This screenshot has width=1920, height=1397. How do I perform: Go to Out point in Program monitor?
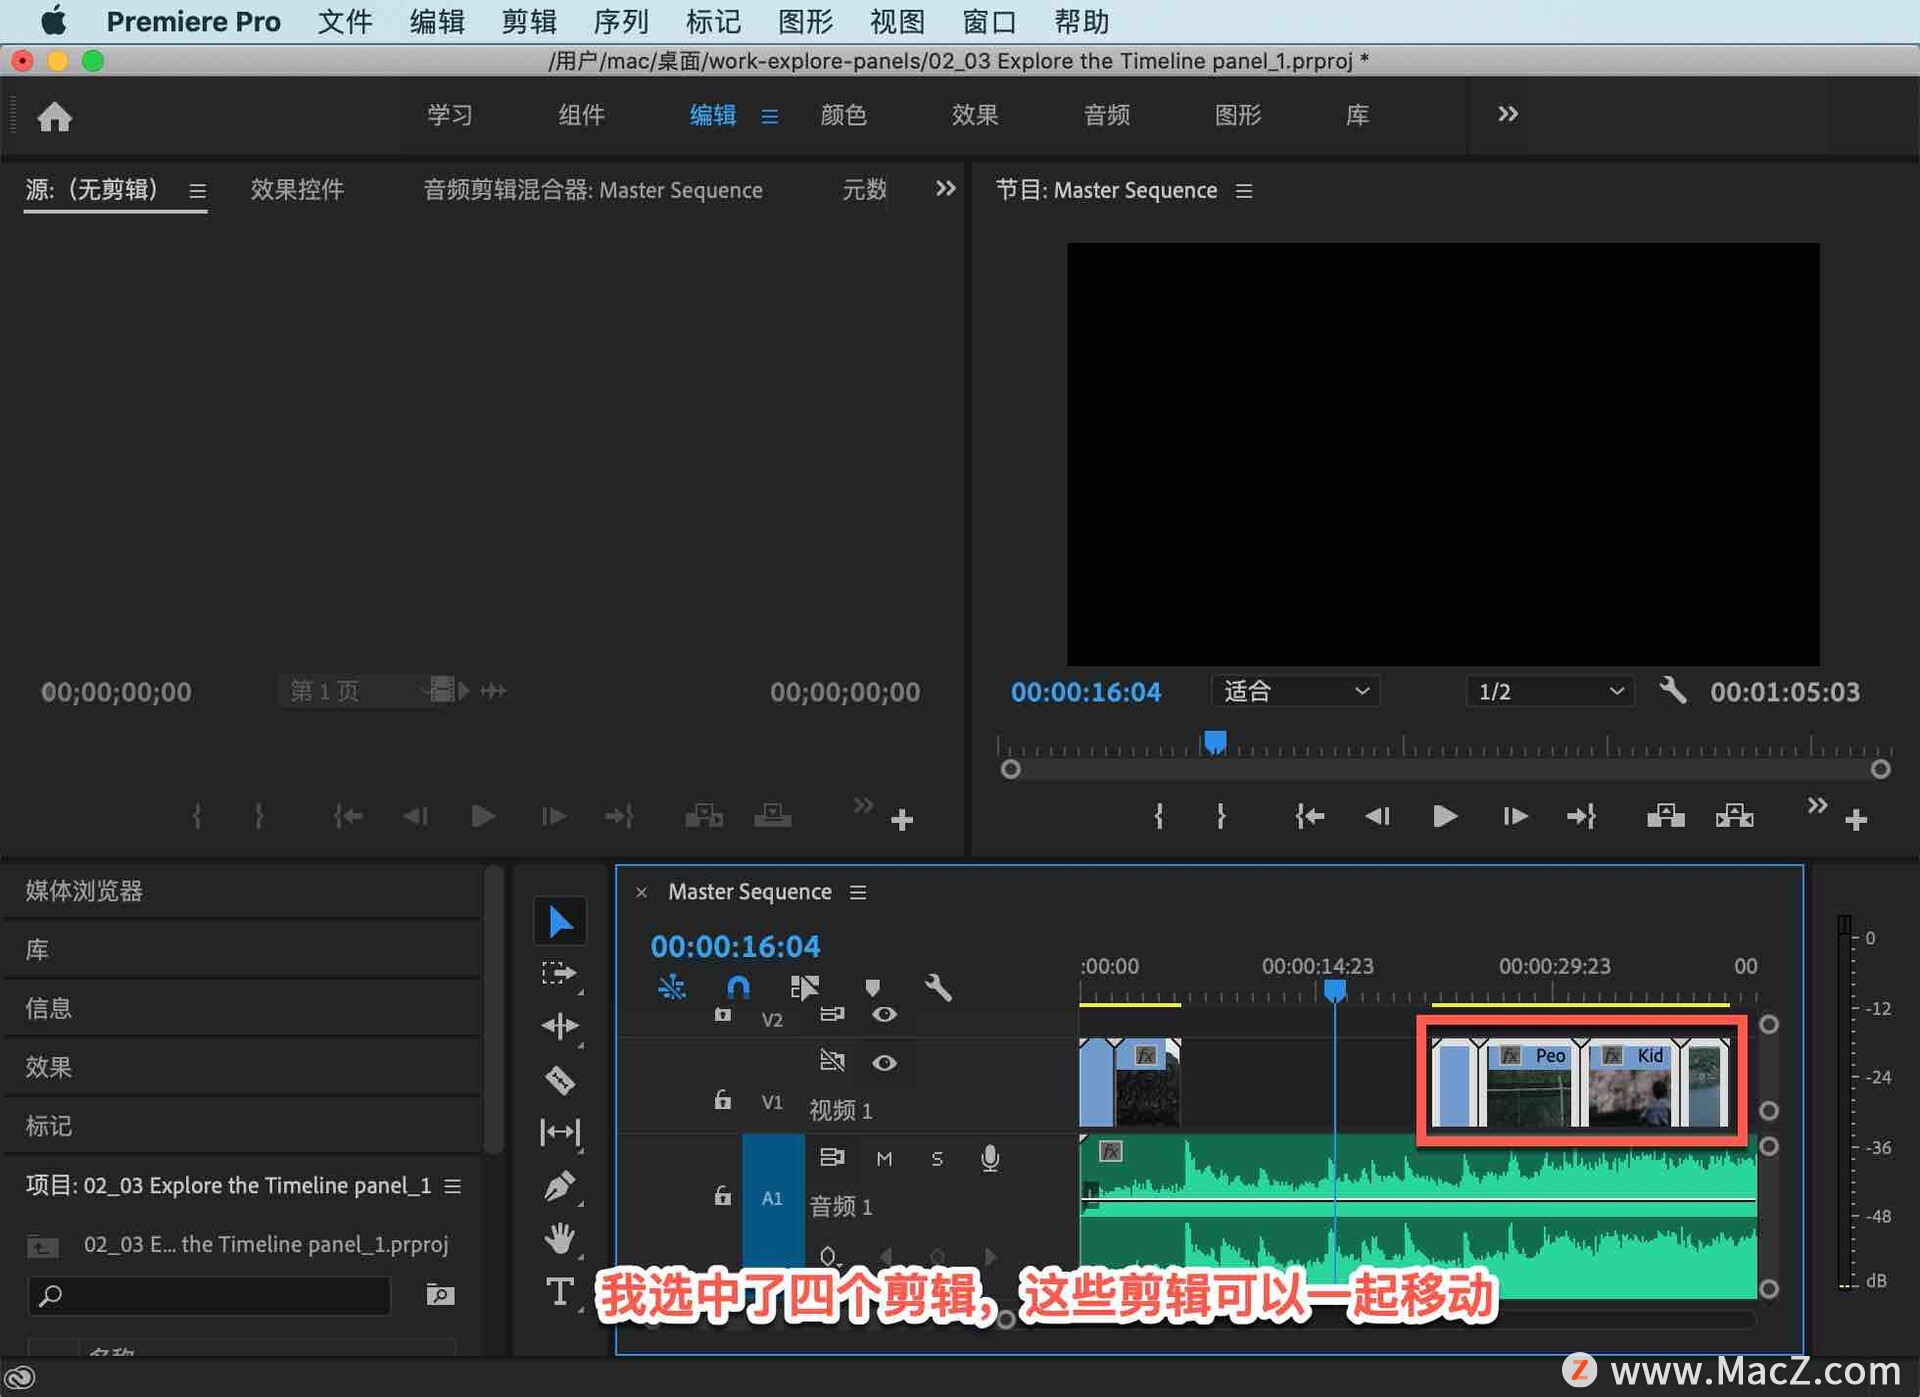click(x=1582, y=816)
